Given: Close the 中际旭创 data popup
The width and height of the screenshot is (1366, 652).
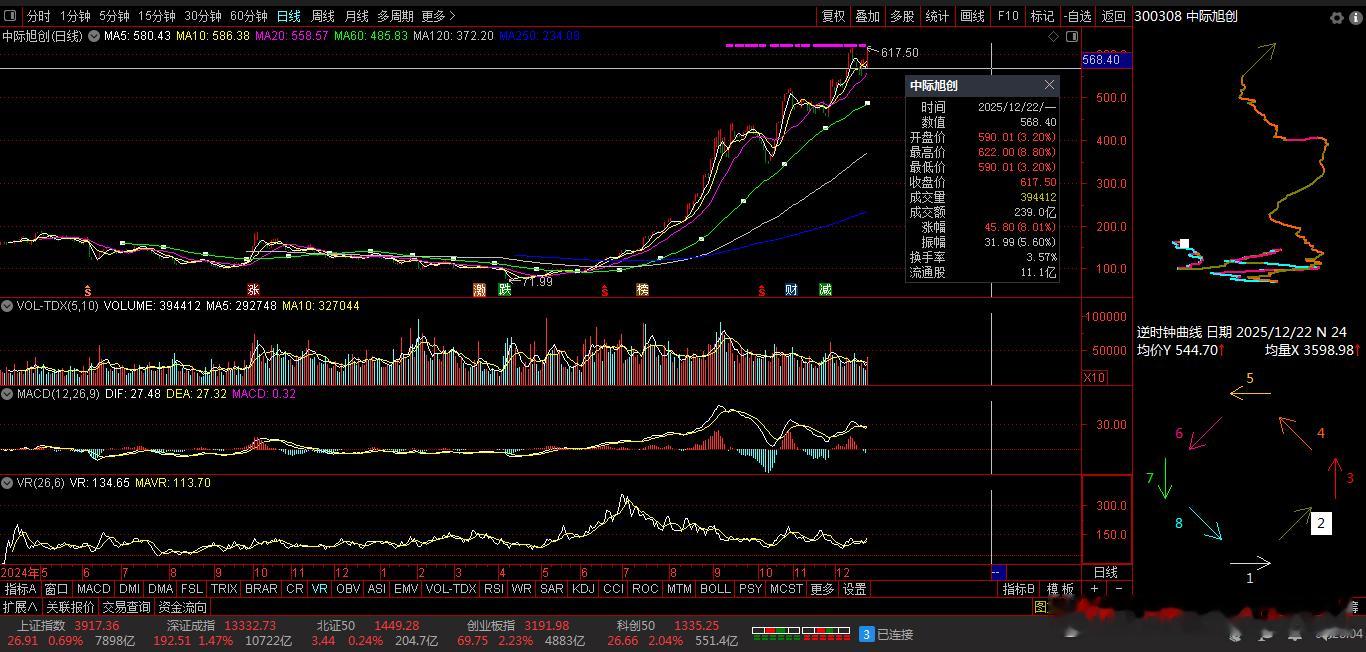Looking at the screenshot, I should [1049, 85].
